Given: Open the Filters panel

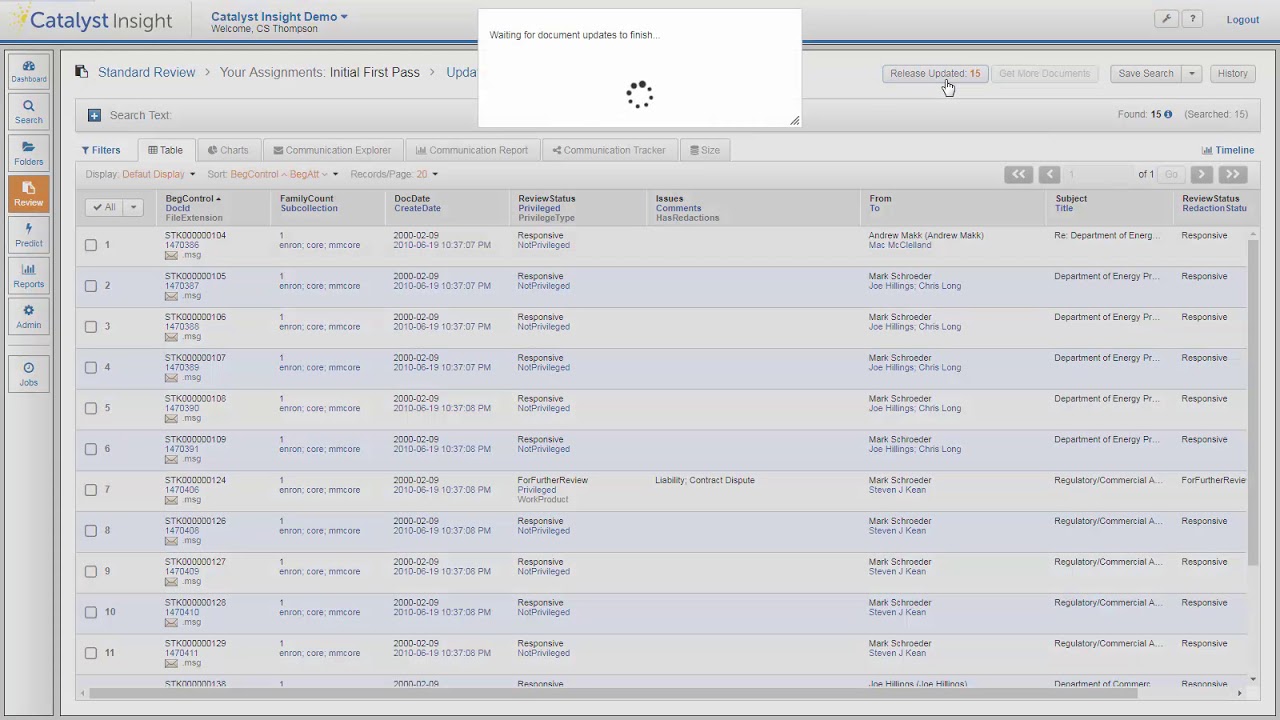Looking at the screenshot, I should pyautogui.click(x=101, y=150).
